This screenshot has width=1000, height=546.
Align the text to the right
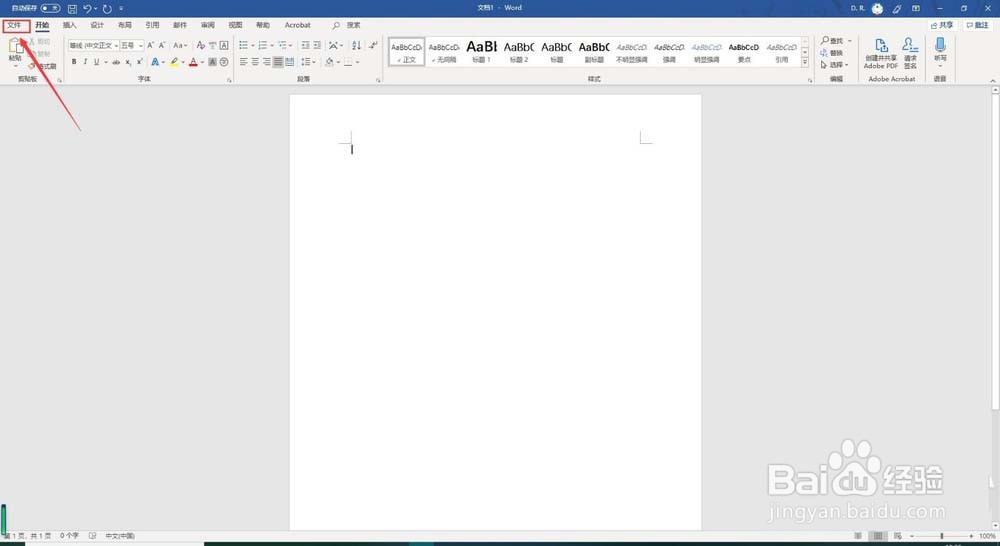[x=266, y=62]
